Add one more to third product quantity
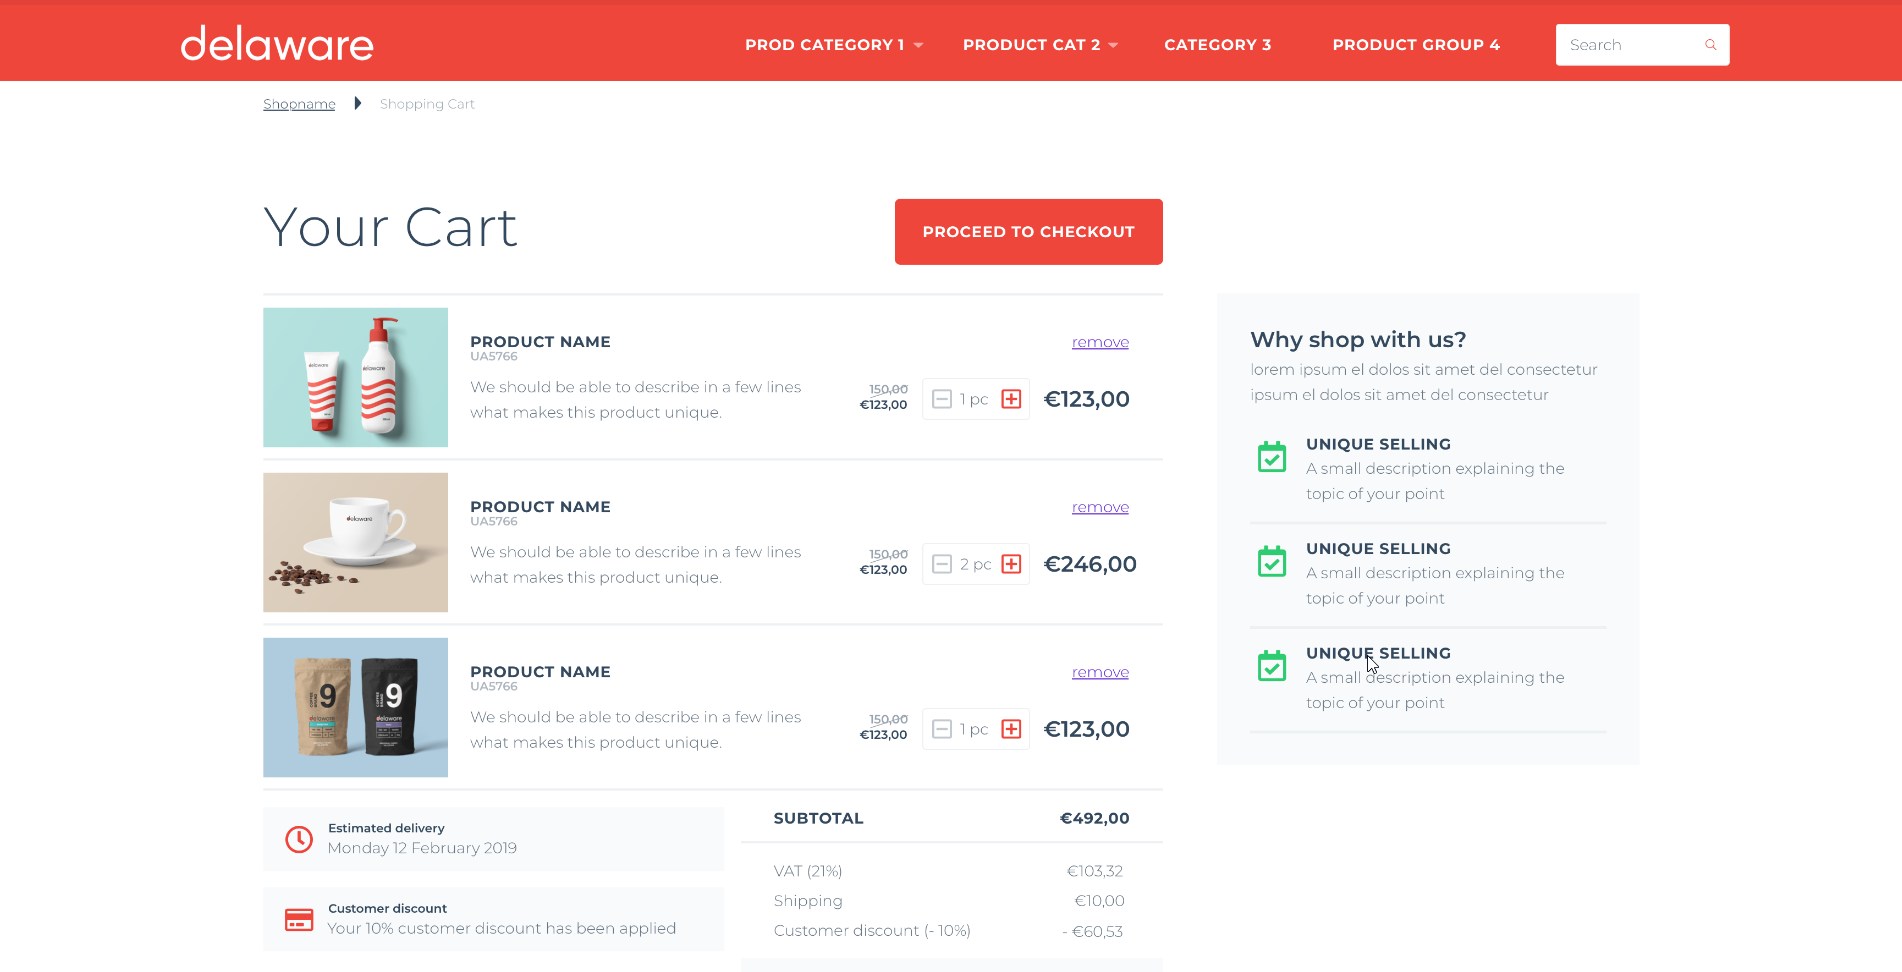The height and width of the screenshot is (972, 1902). pyautogui.click(x=1011, y=729)
